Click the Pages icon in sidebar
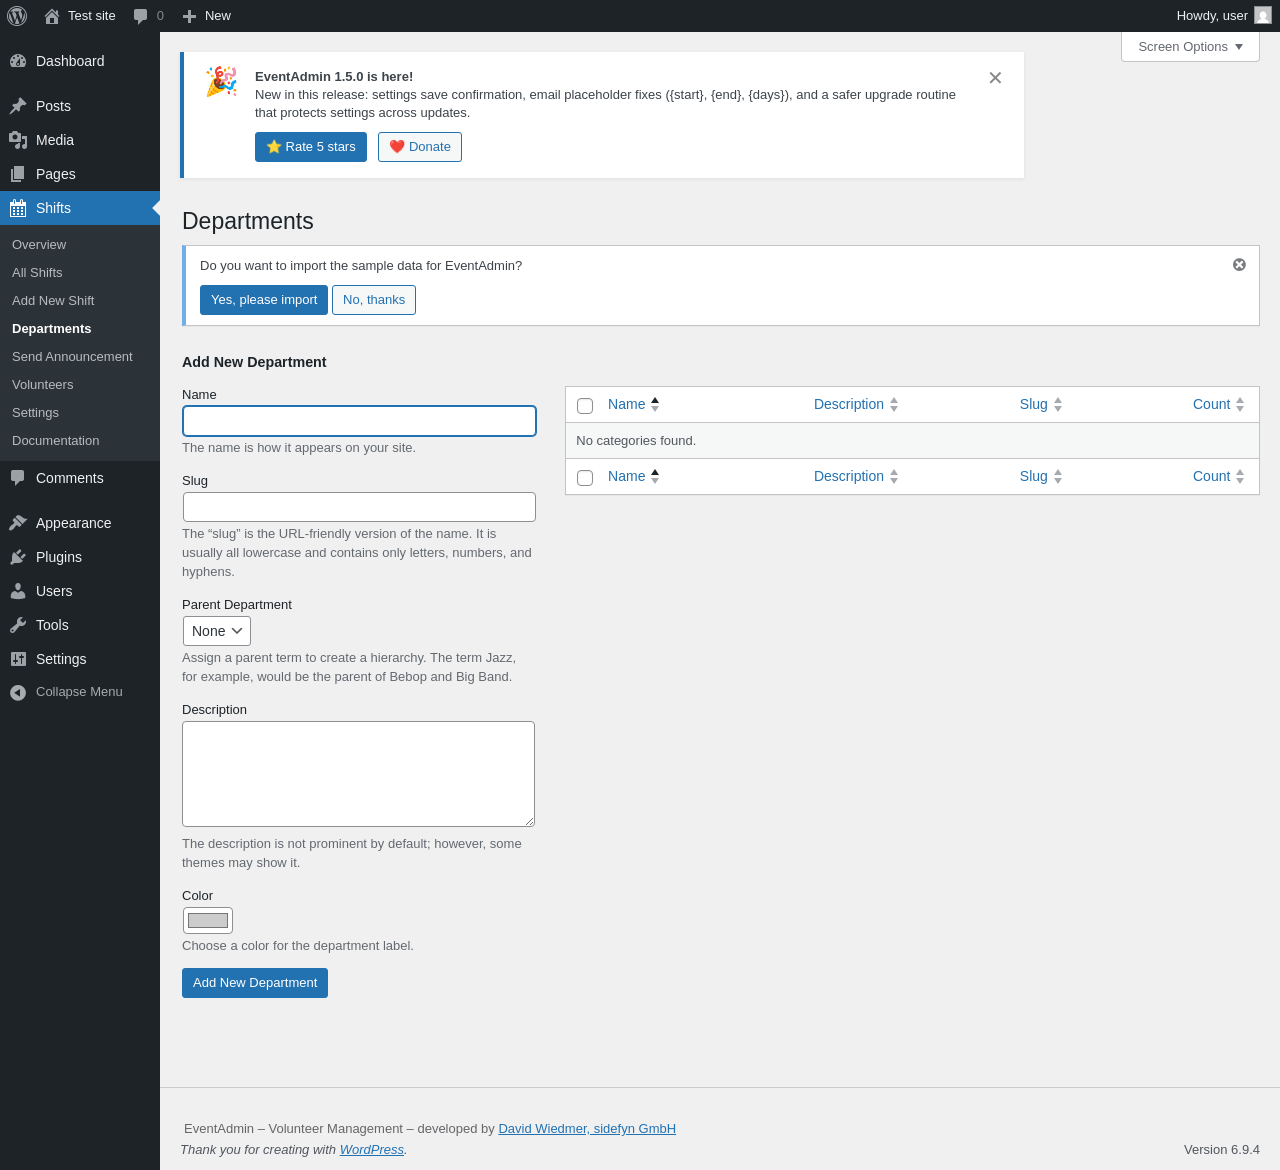The width and height of the screenshot is (1280, 1170). coord(18,174)
